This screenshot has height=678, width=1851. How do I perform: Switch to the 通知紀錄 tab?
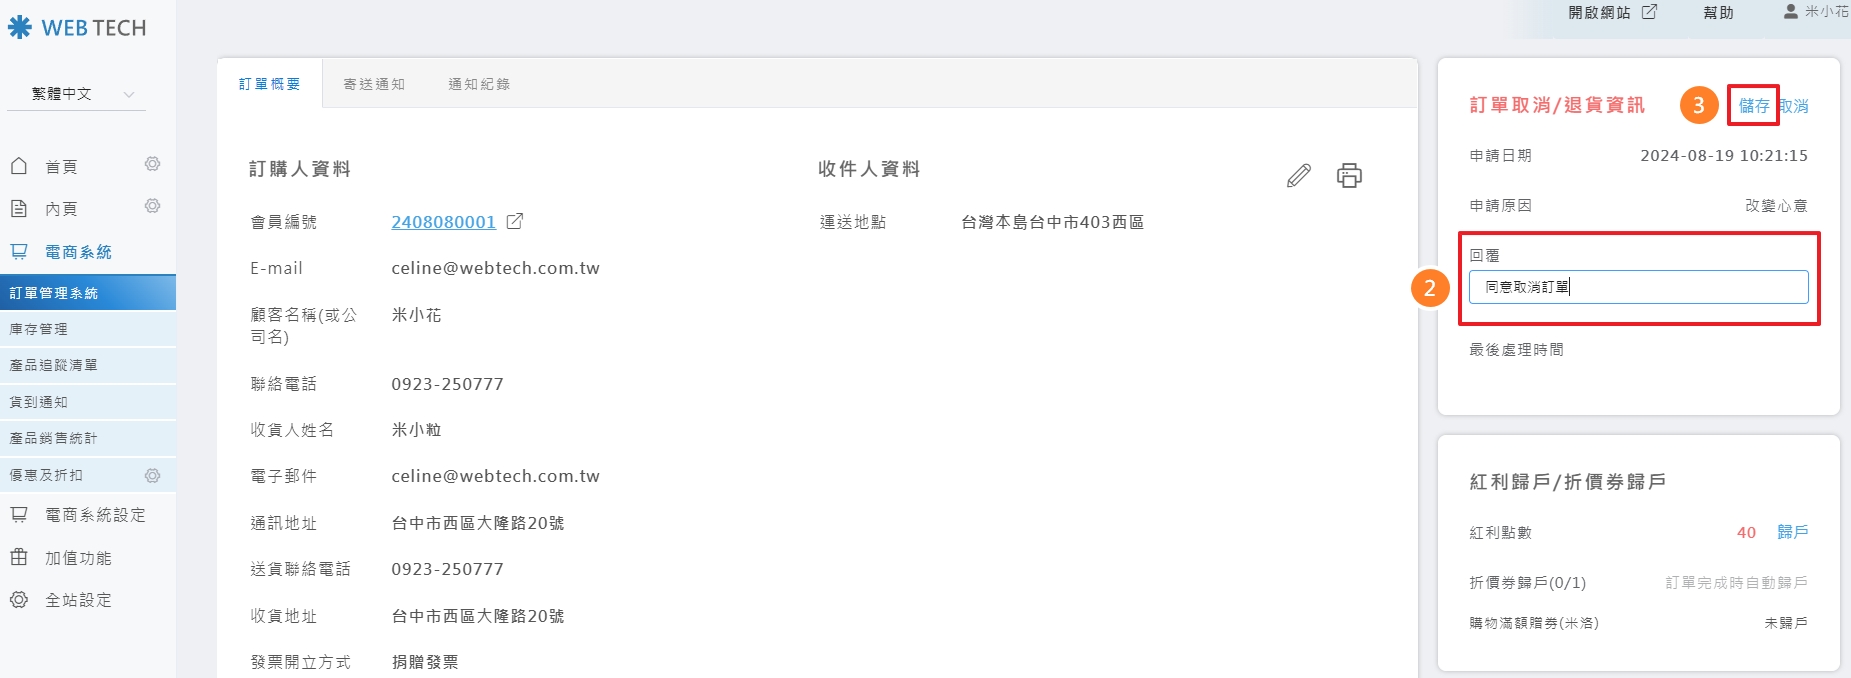click(479, 84)
